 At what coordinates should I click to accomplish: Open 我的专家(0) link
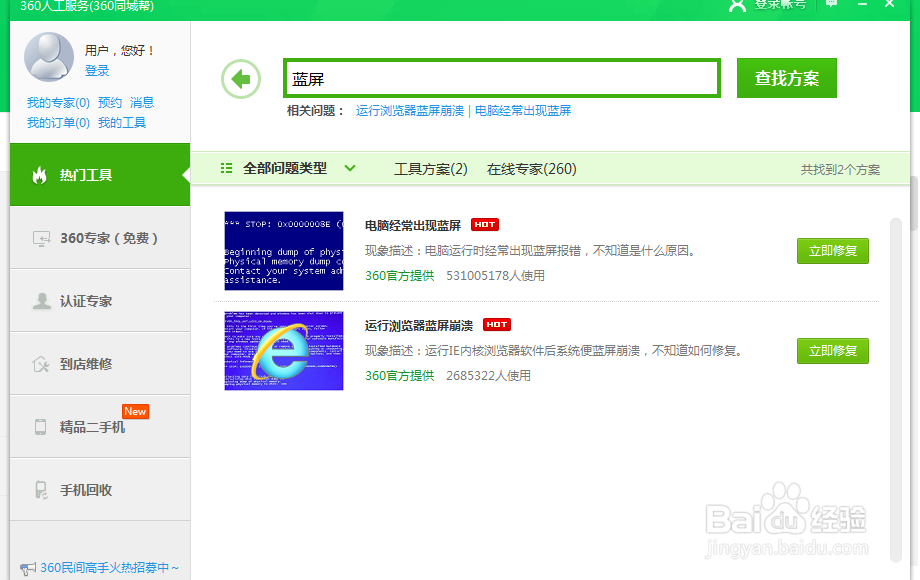click(58, 103)
